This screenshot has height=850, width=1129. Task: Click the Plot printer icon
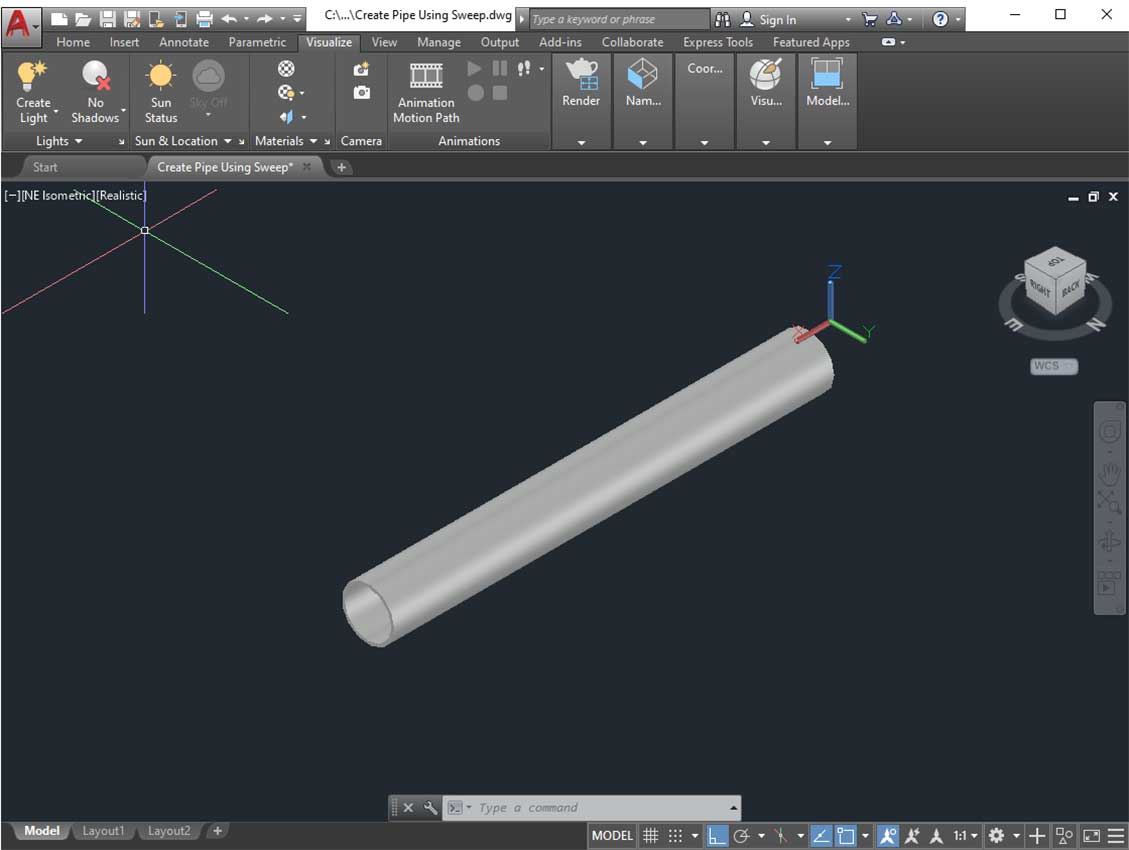pos(204,18)
